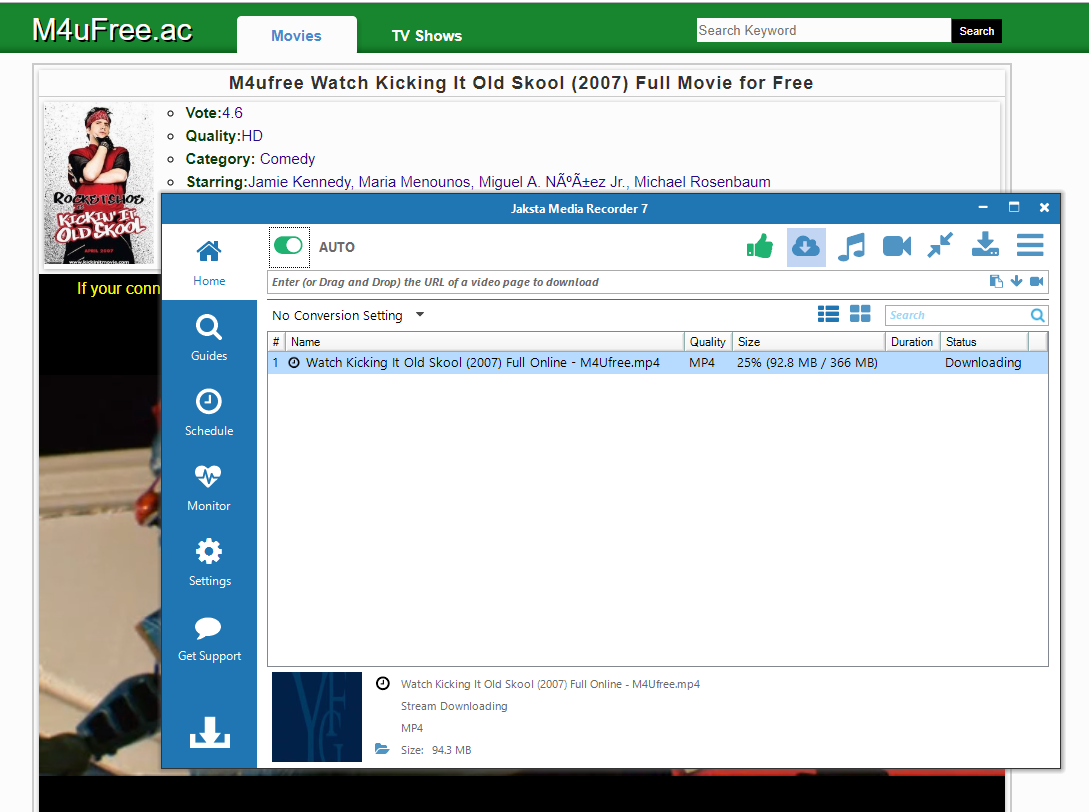Open the hamburger menu in Jaksta
1089x812 pixels.
pos(1030,245)
